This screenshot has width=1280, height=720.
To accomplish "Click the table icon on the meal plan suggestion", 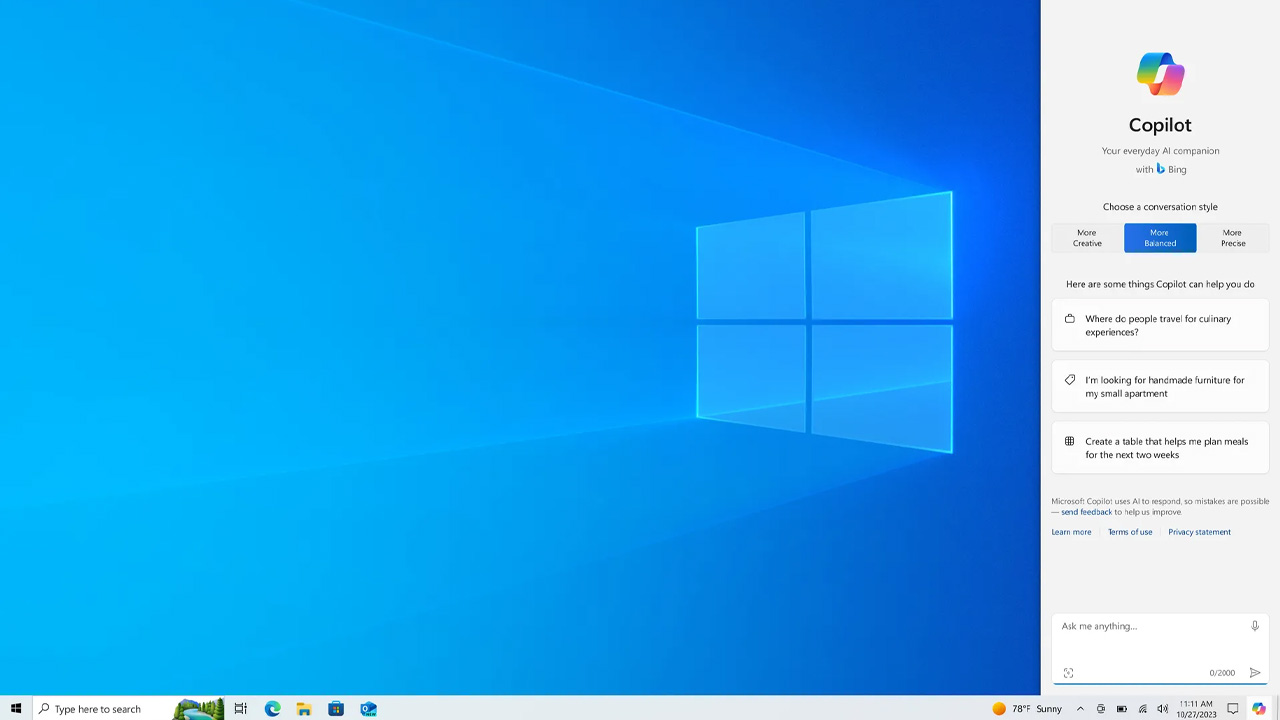I will pos(1069,441).
